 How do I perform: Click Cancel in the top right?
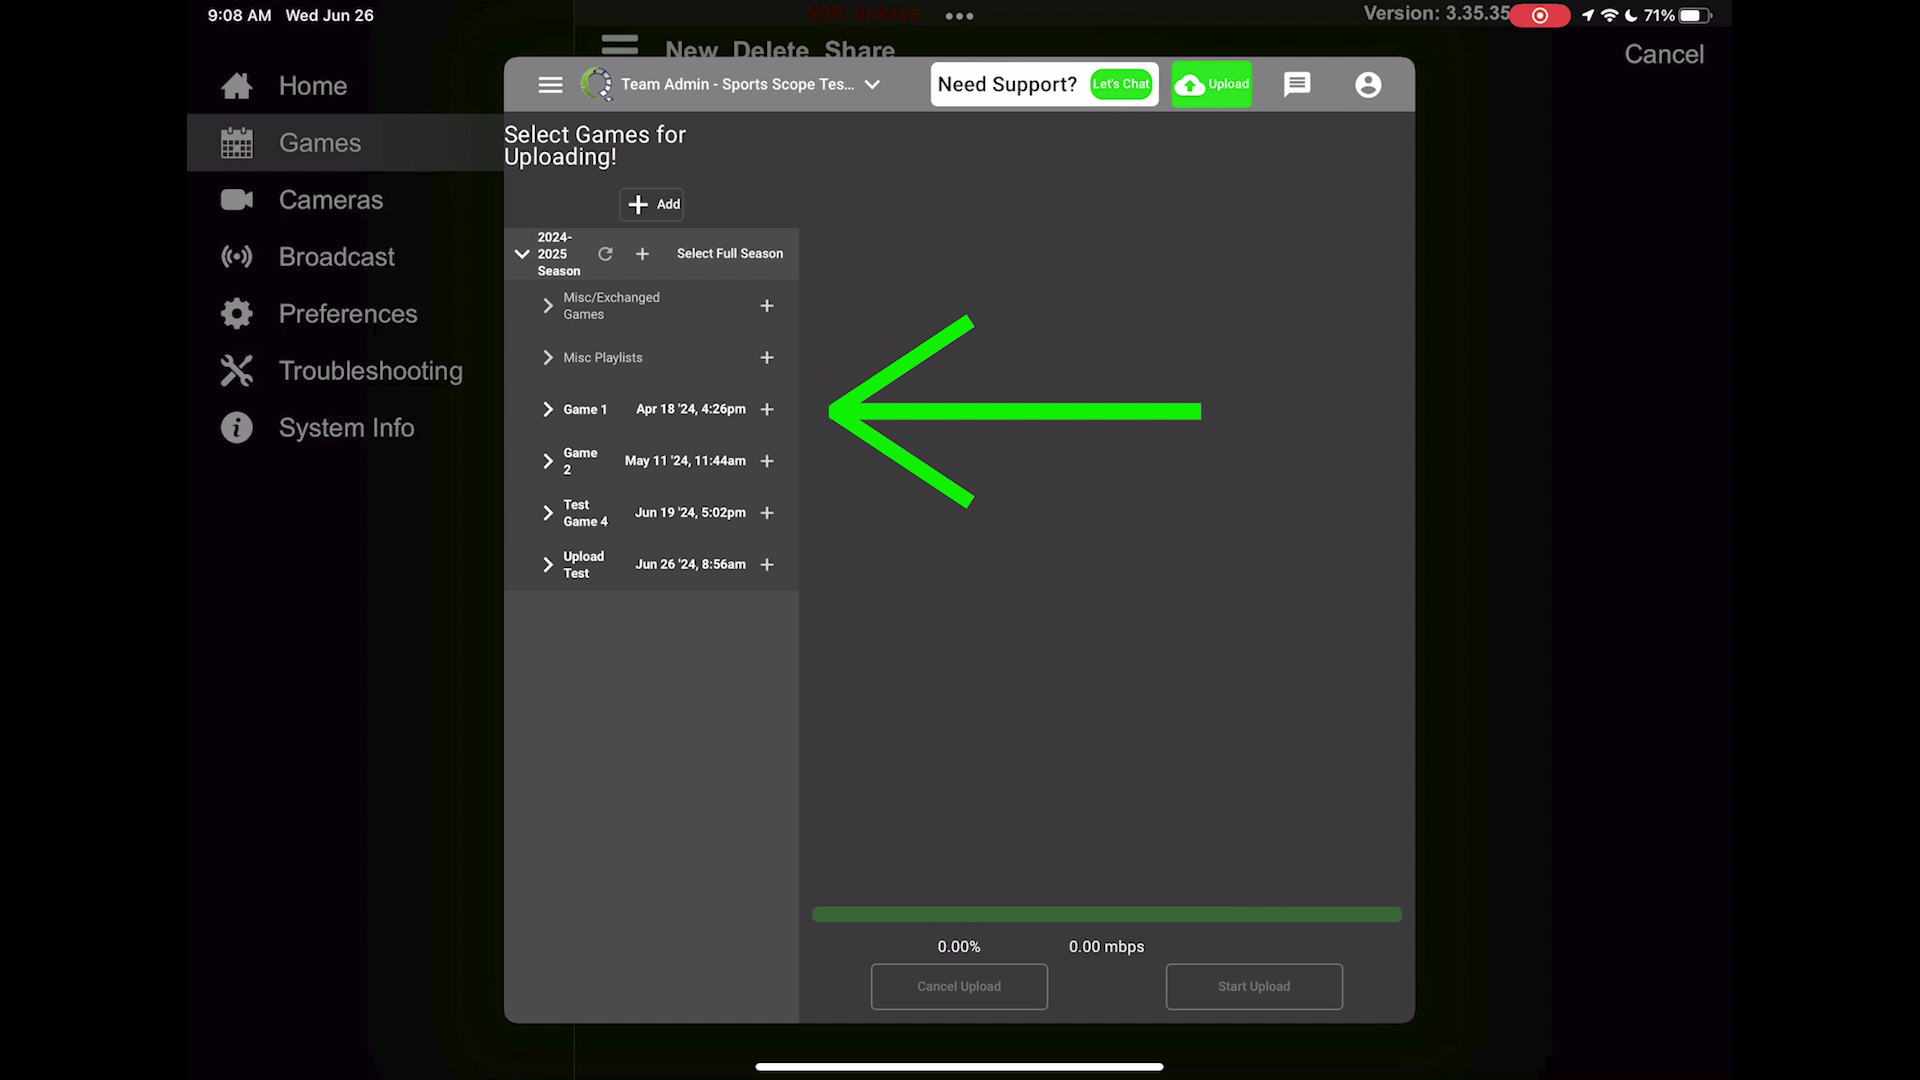tap(1664, 54)
